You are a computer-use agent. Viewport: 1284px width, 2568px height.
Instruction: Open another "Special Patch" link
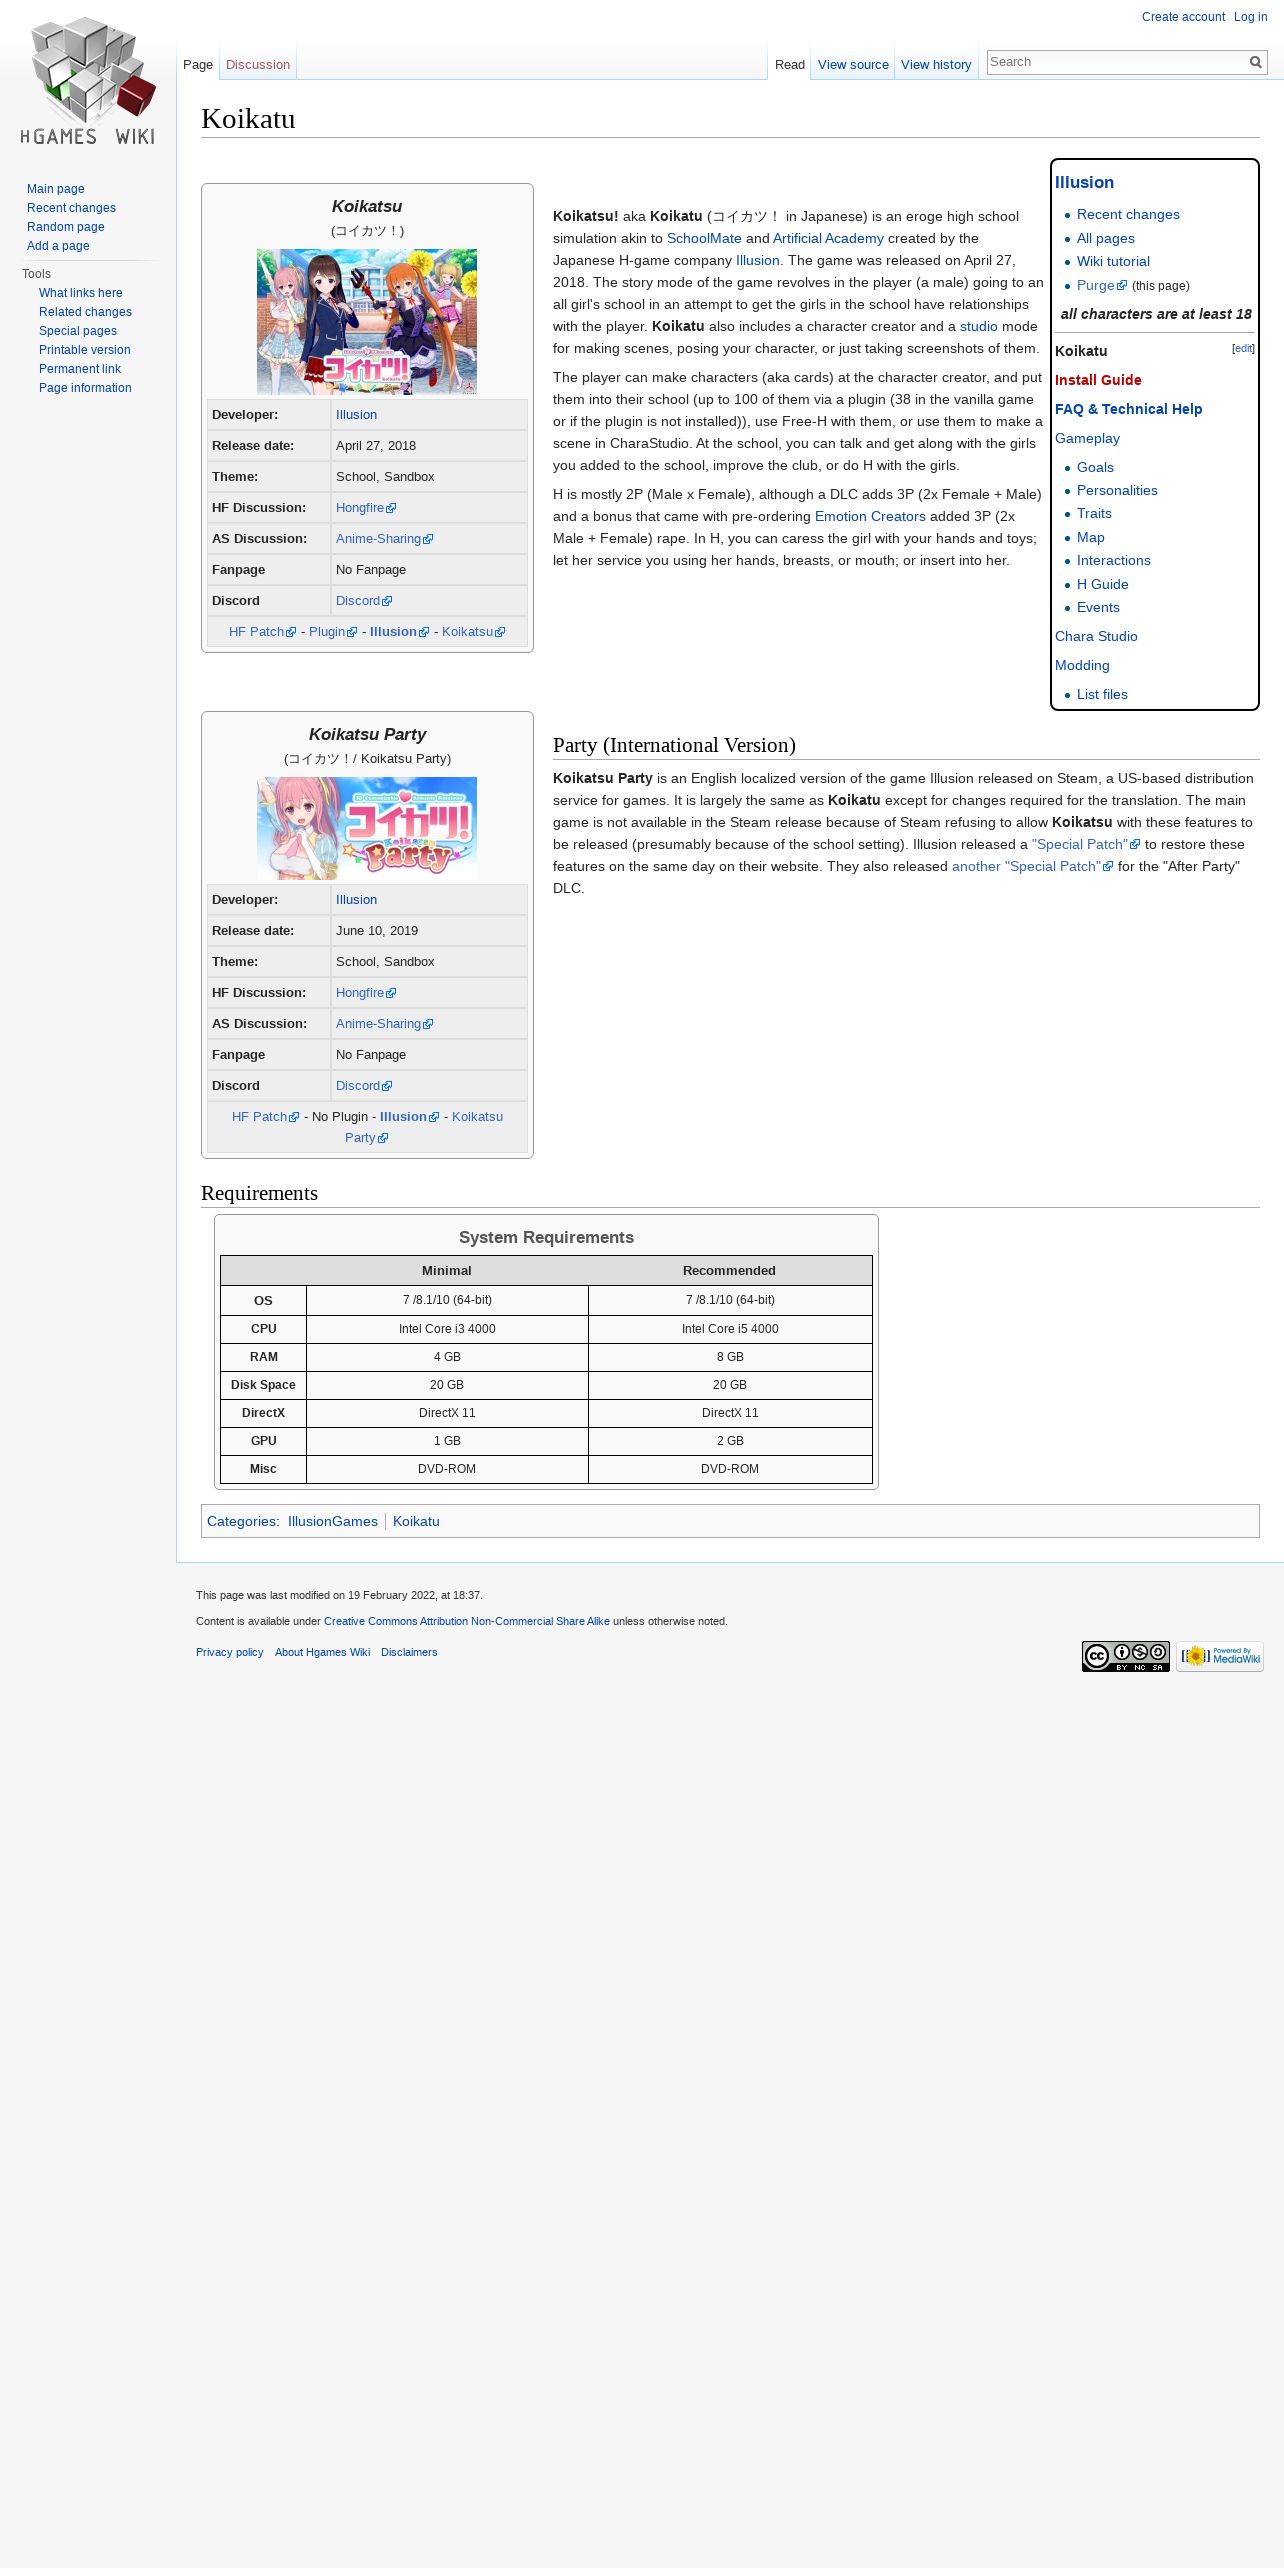1032,866
